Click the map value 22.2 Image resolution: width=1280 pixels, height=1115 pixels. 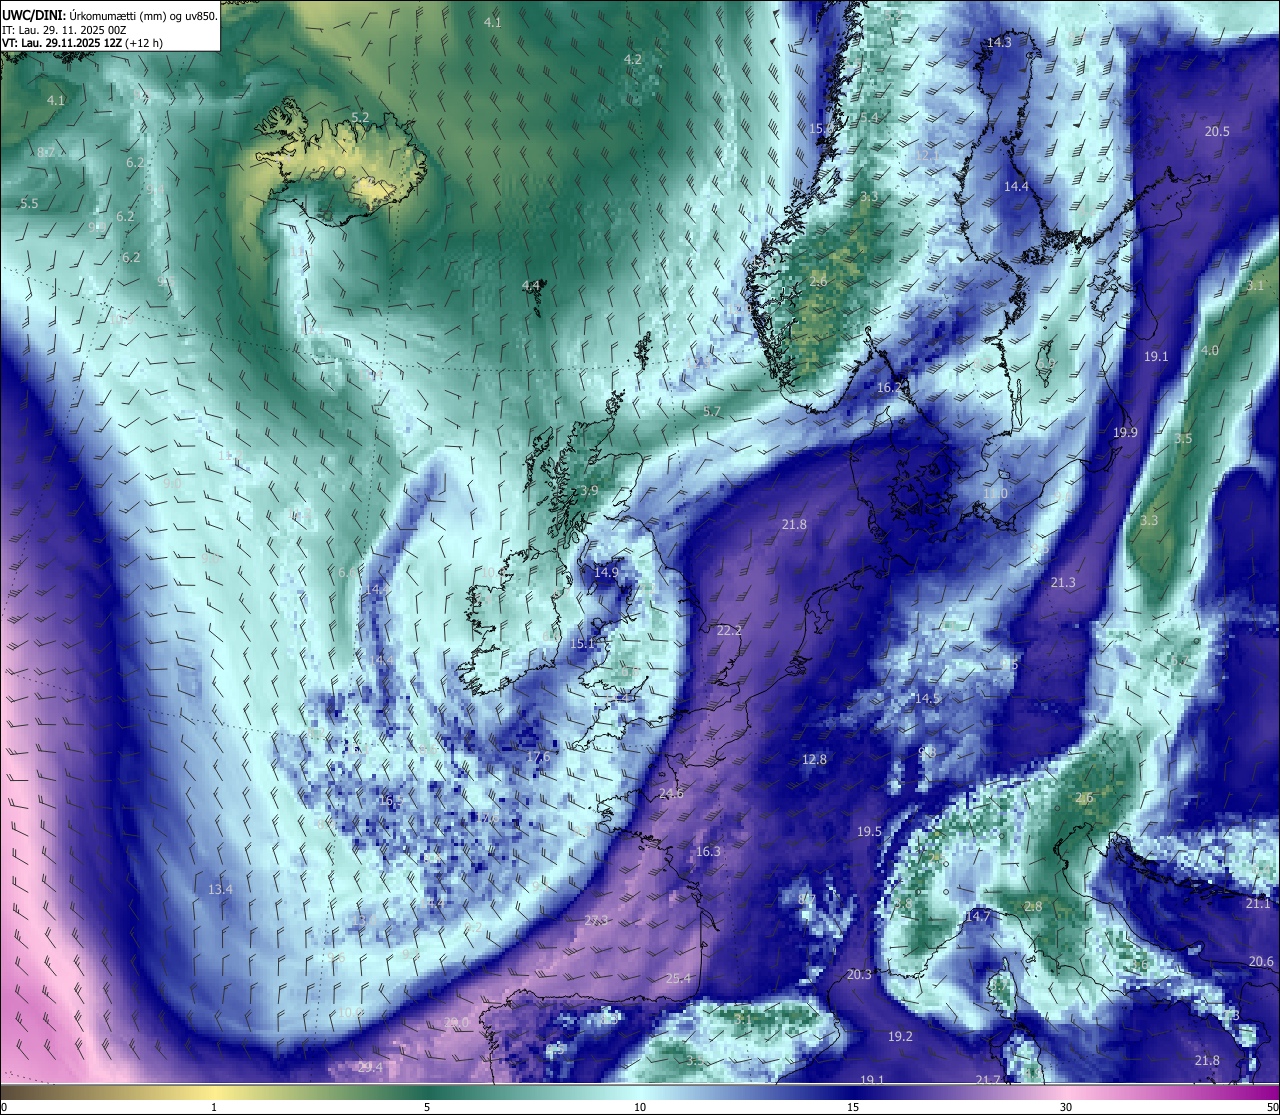coord(729,630)
